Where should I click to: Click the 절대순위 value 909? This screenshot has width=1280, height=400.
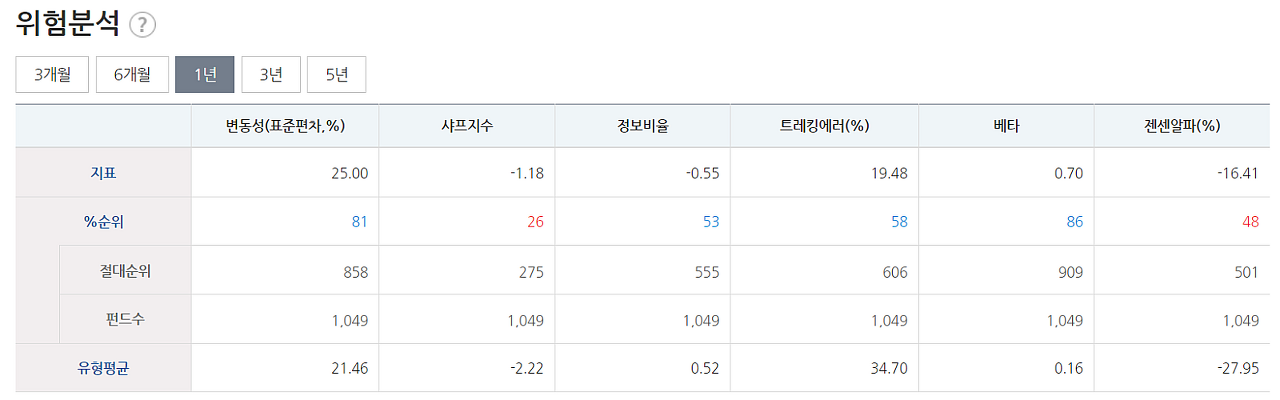click(x=1071, y=271)
